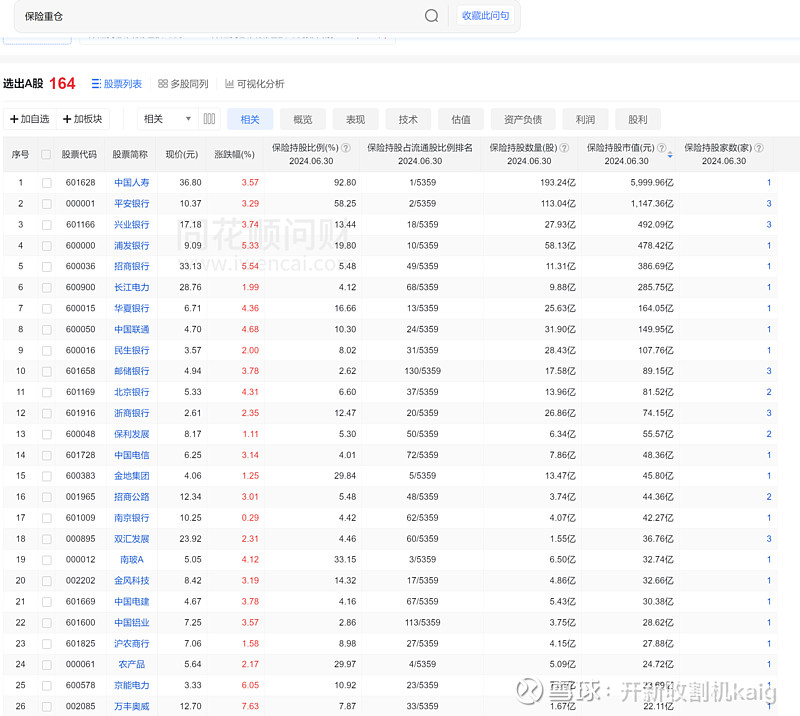Select the 兴业银行 row checkbox
The image size is (800, 716).
pos(46,225)
